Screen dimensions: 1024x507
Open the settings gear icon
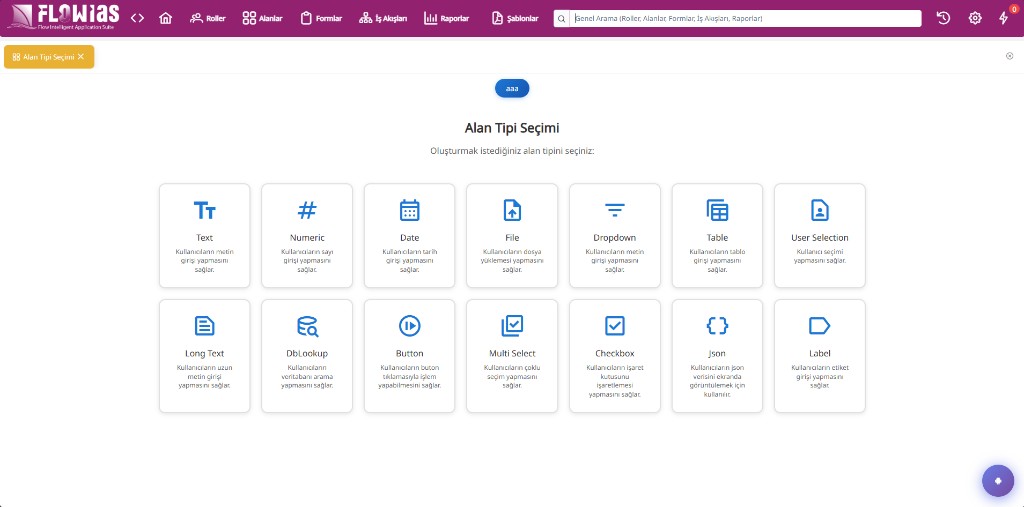tap(975, 18)
